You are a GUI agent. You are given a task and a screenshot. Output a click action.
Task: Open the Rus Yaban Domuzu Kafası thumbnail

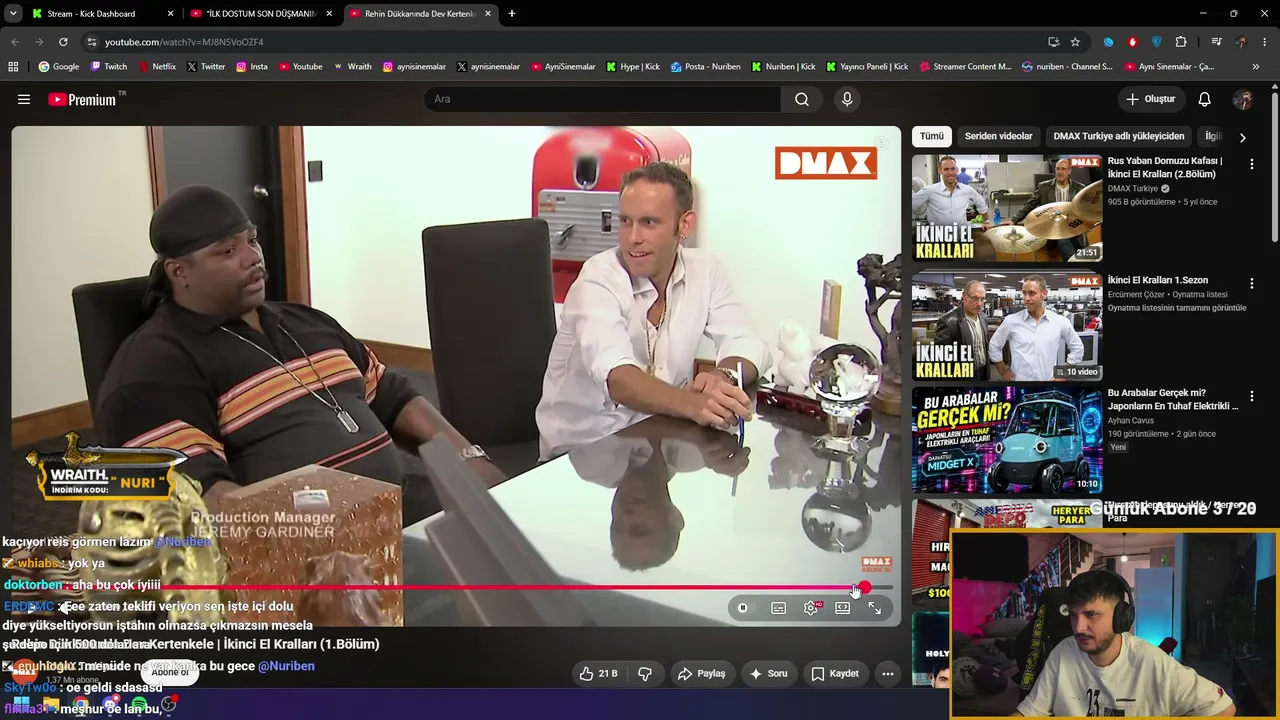pos(1007,208)
